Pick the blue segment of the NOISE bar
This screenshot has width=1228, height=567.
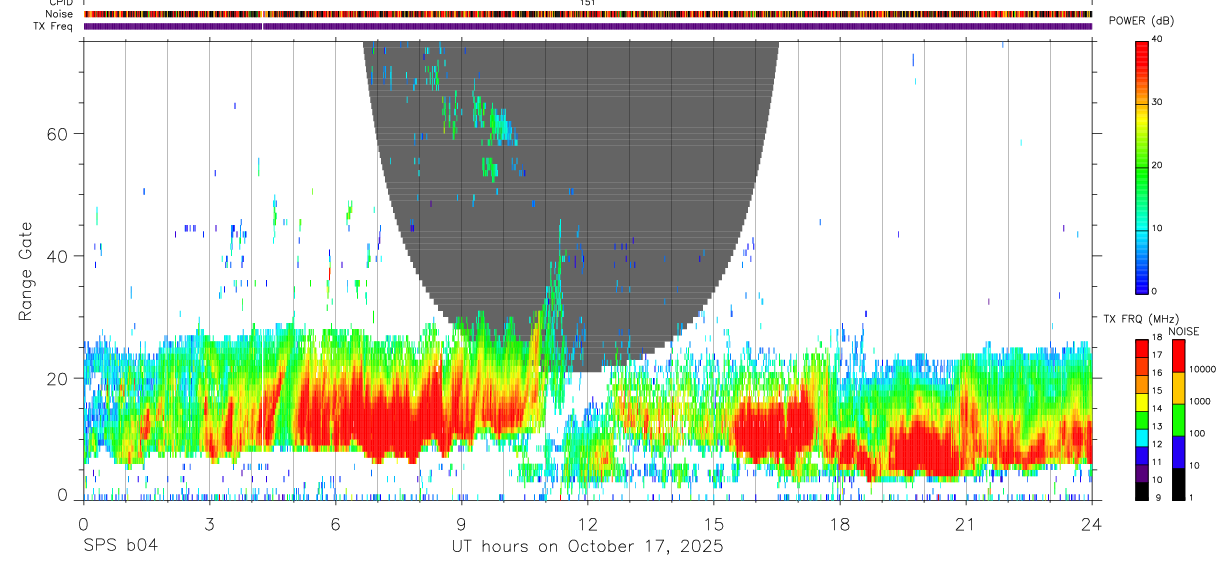pyautogui.click(x=1177, y=451)
